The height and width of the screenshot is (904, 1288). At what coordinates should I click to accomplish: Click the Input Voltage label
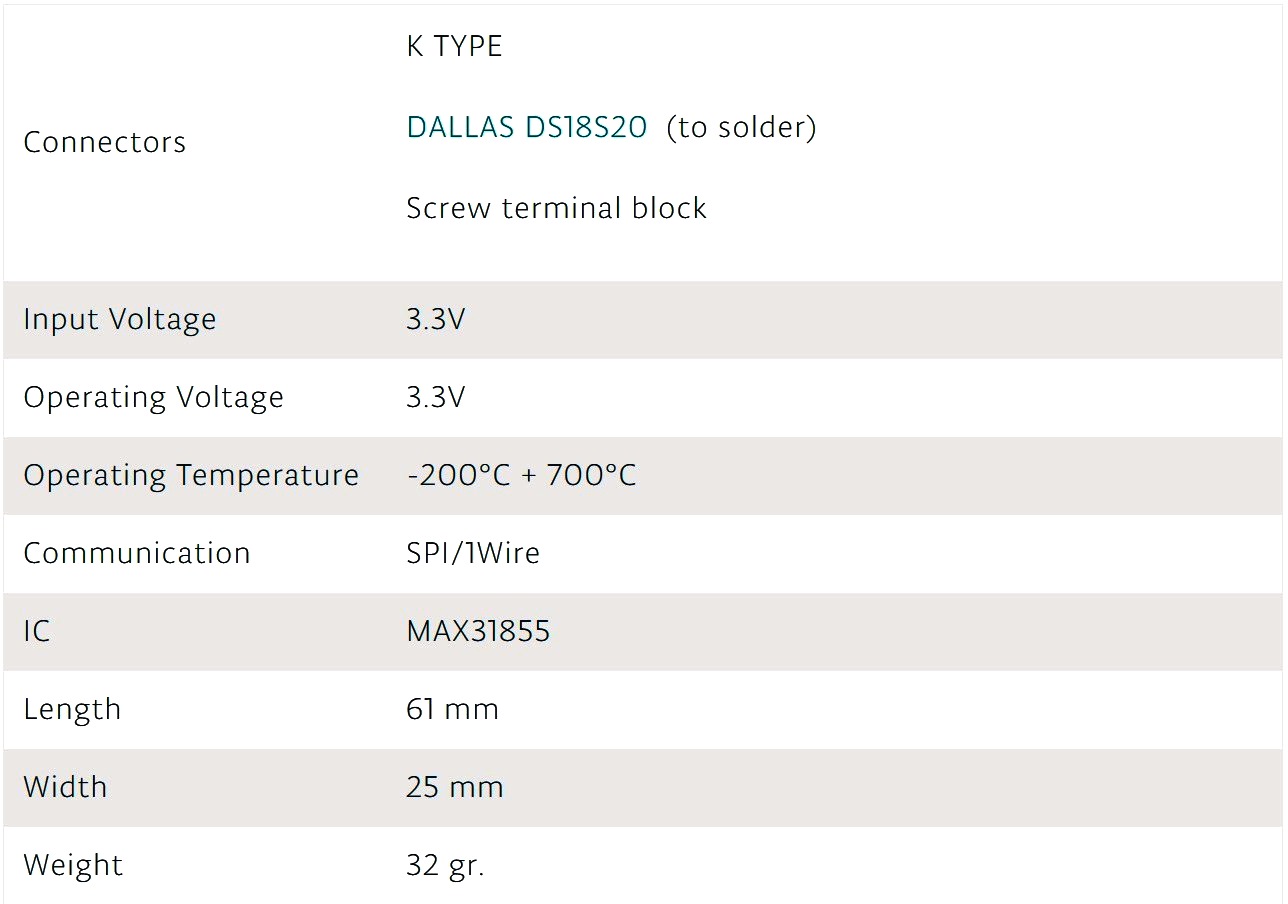coord(120,320)
